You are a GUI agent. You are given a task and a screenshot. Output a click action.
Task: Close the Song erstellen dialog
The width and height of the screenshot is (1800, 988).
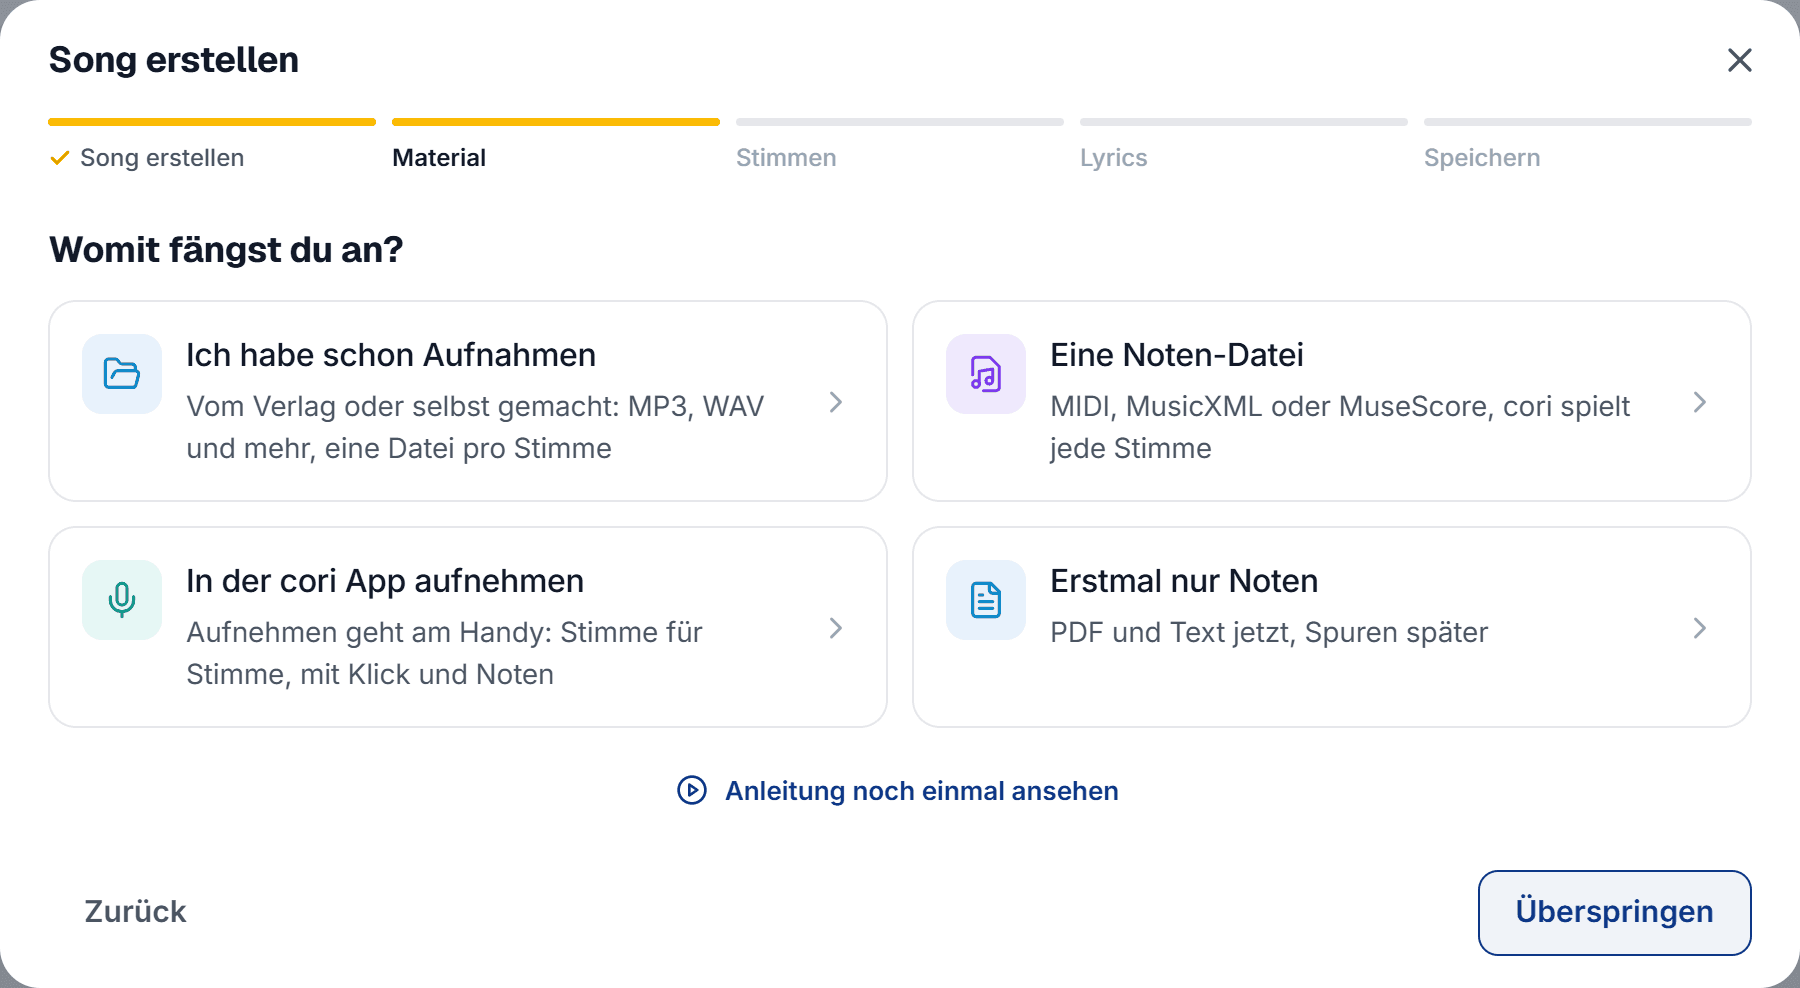click(x=1740, y=60)
